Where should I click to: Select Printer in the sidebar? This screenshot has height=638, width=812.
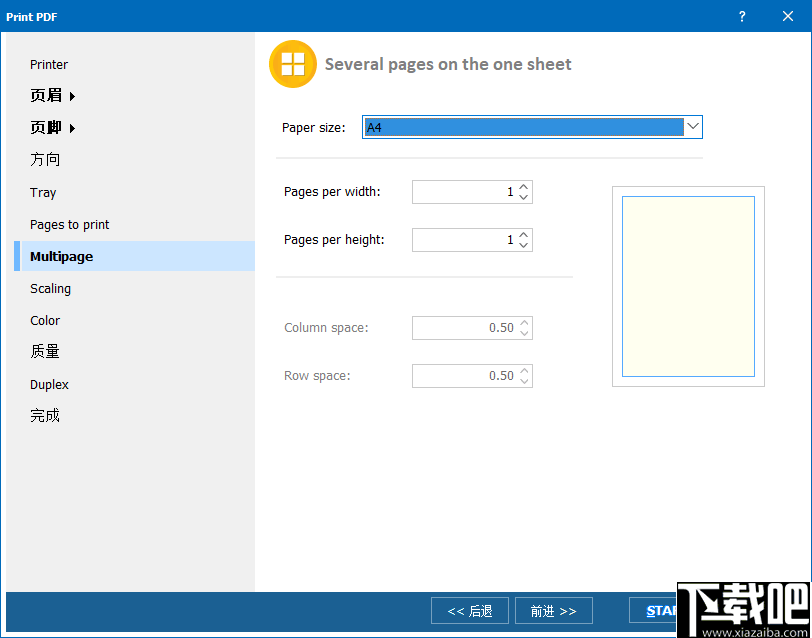(x=49, y=64)
